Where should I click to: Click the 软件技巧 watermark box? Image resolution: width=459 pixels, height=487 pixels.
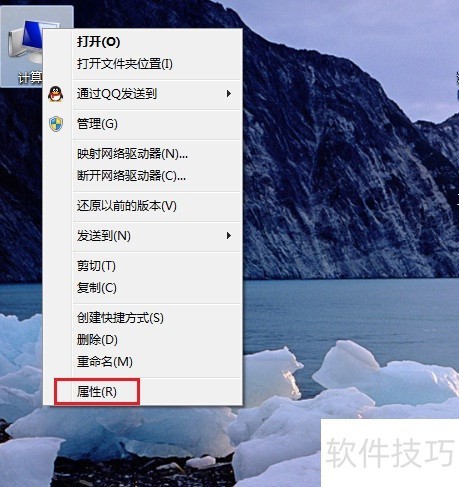click(390, 453)
